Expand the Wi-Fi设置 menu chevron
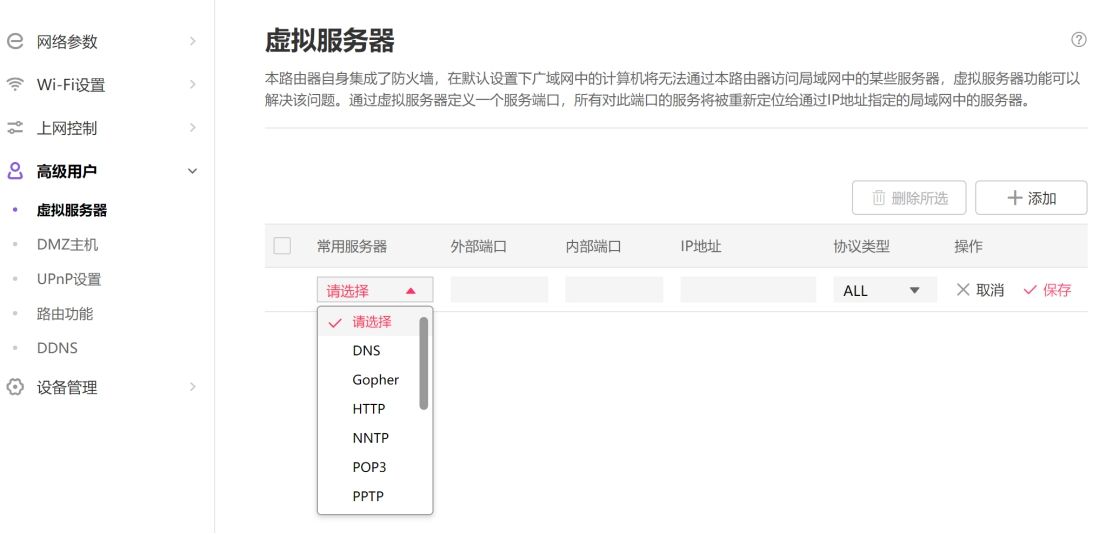The image size is (1106, 534). 193,85
